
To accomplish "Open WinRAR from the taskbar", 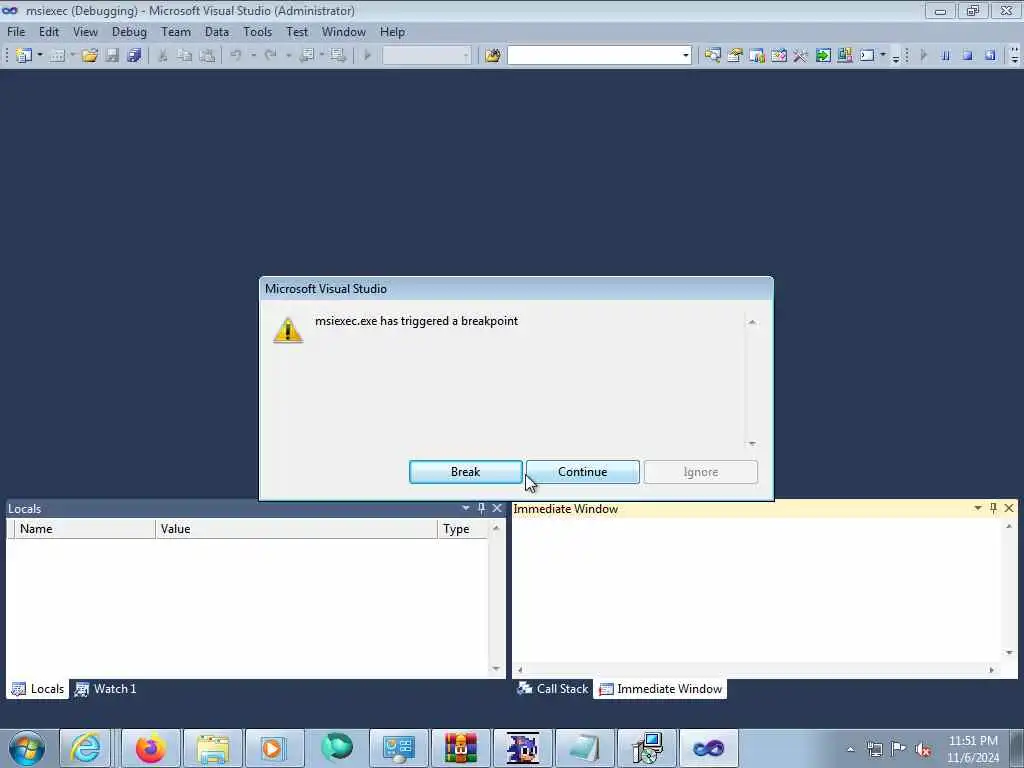I will point(460,748).
